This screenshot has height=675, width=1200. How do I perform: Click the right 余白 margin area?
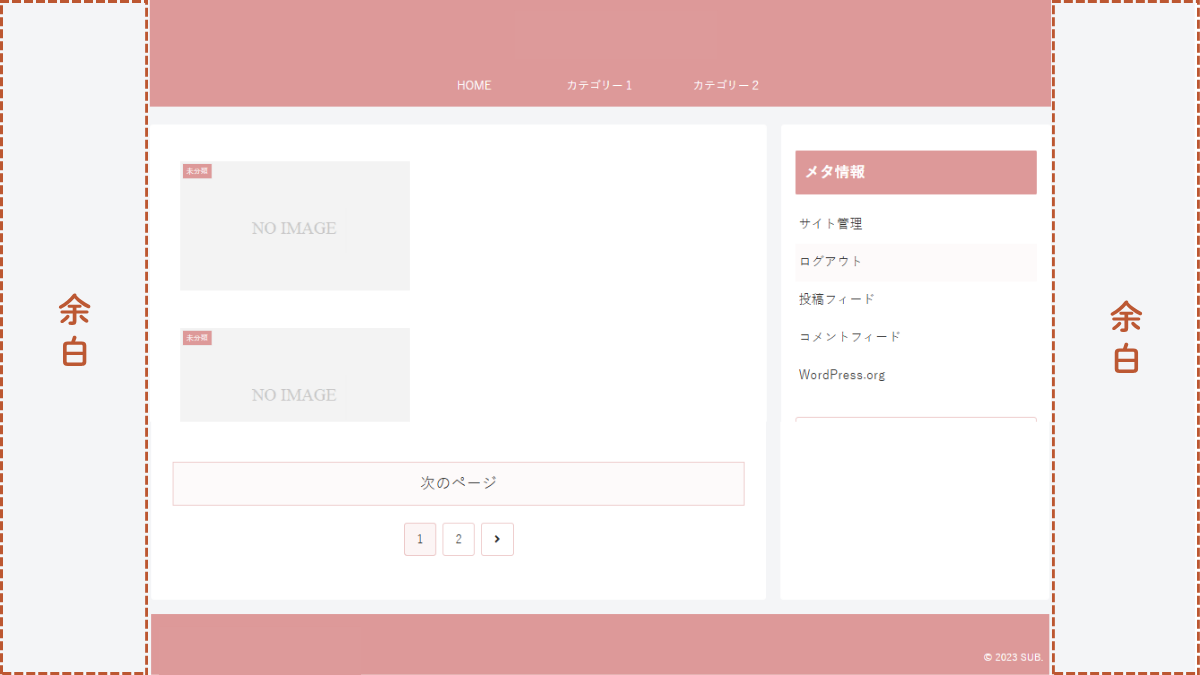(1125, 337)
